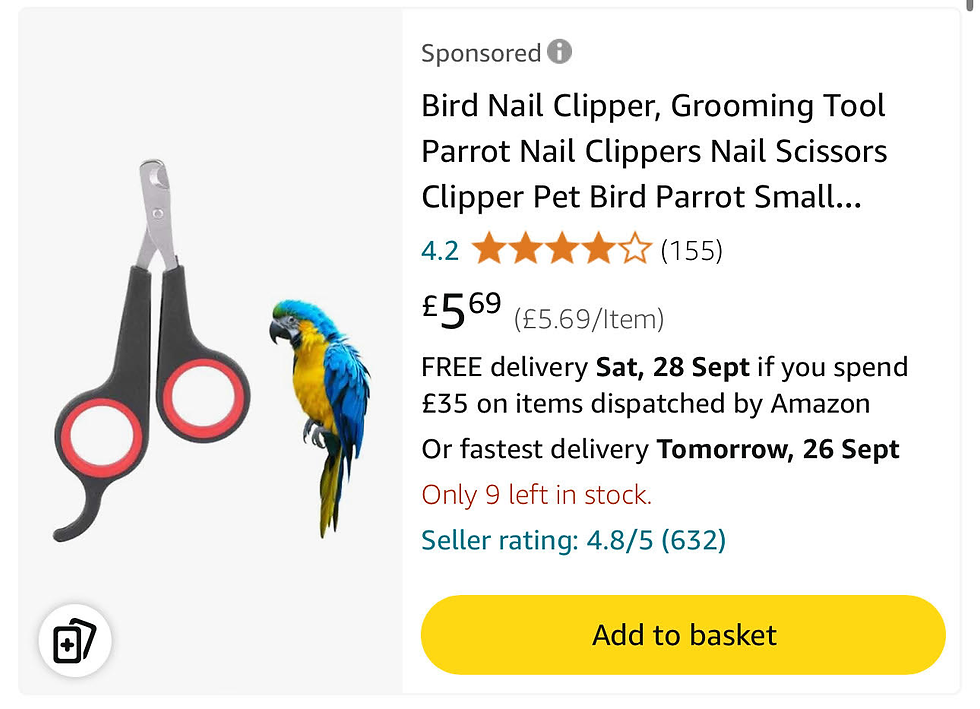
Task: Tap the add-to-collection icon below the product image
Action: click(x=75, y=641)
